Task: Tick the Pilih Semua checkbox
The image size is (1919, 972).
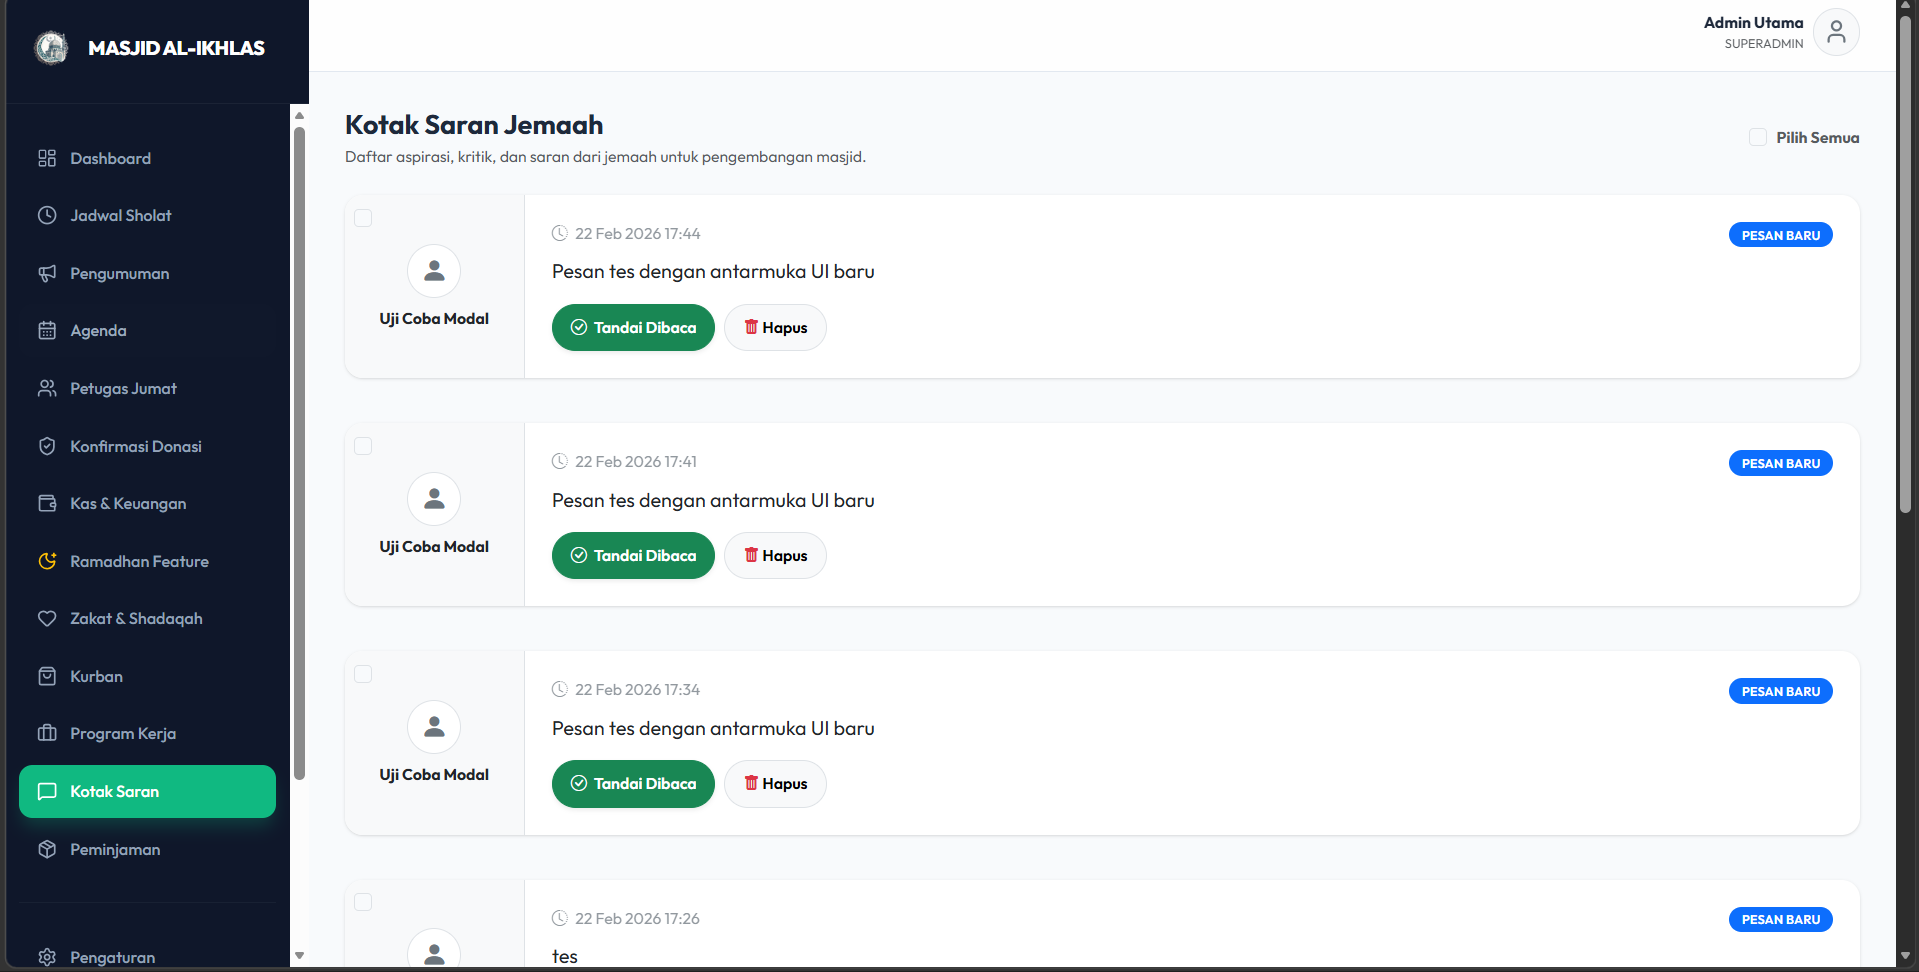Action: coord(1758,137)
